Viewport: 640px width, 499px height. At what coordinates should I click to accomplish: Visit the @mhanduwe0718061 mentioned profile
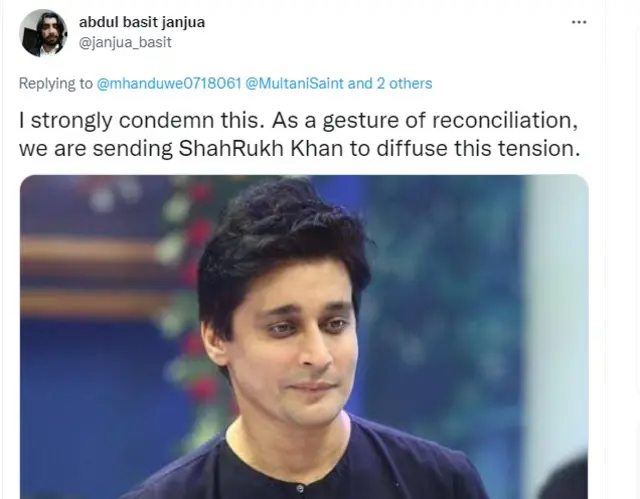[169, 84]
